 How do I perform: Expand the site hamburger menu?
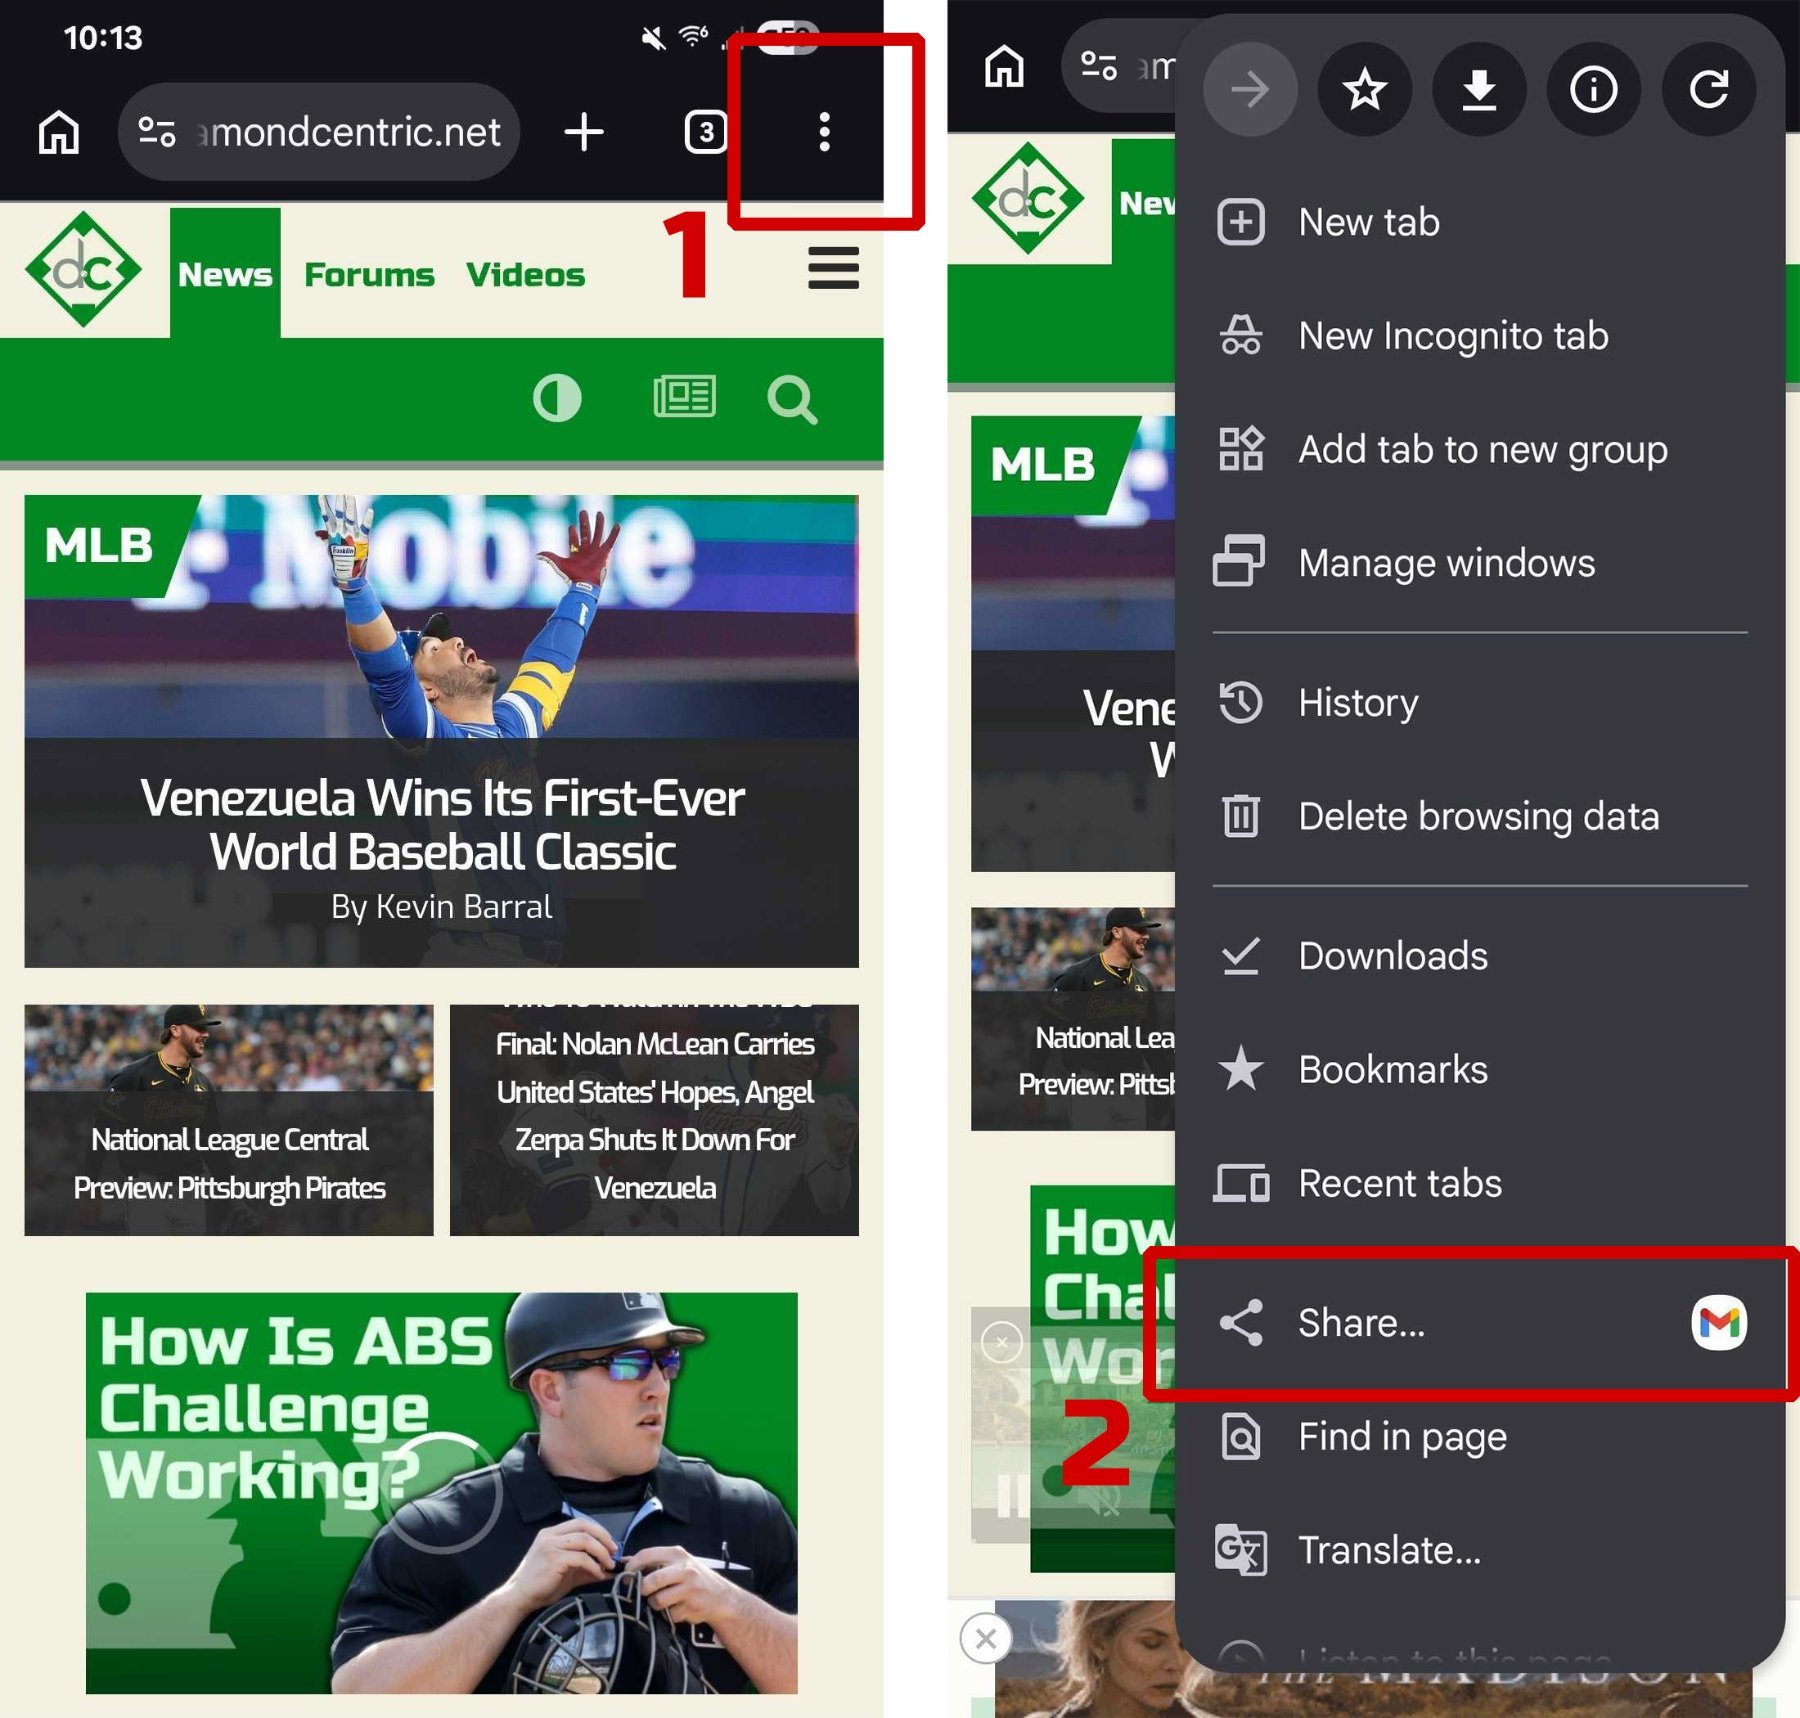click(833, 268)
